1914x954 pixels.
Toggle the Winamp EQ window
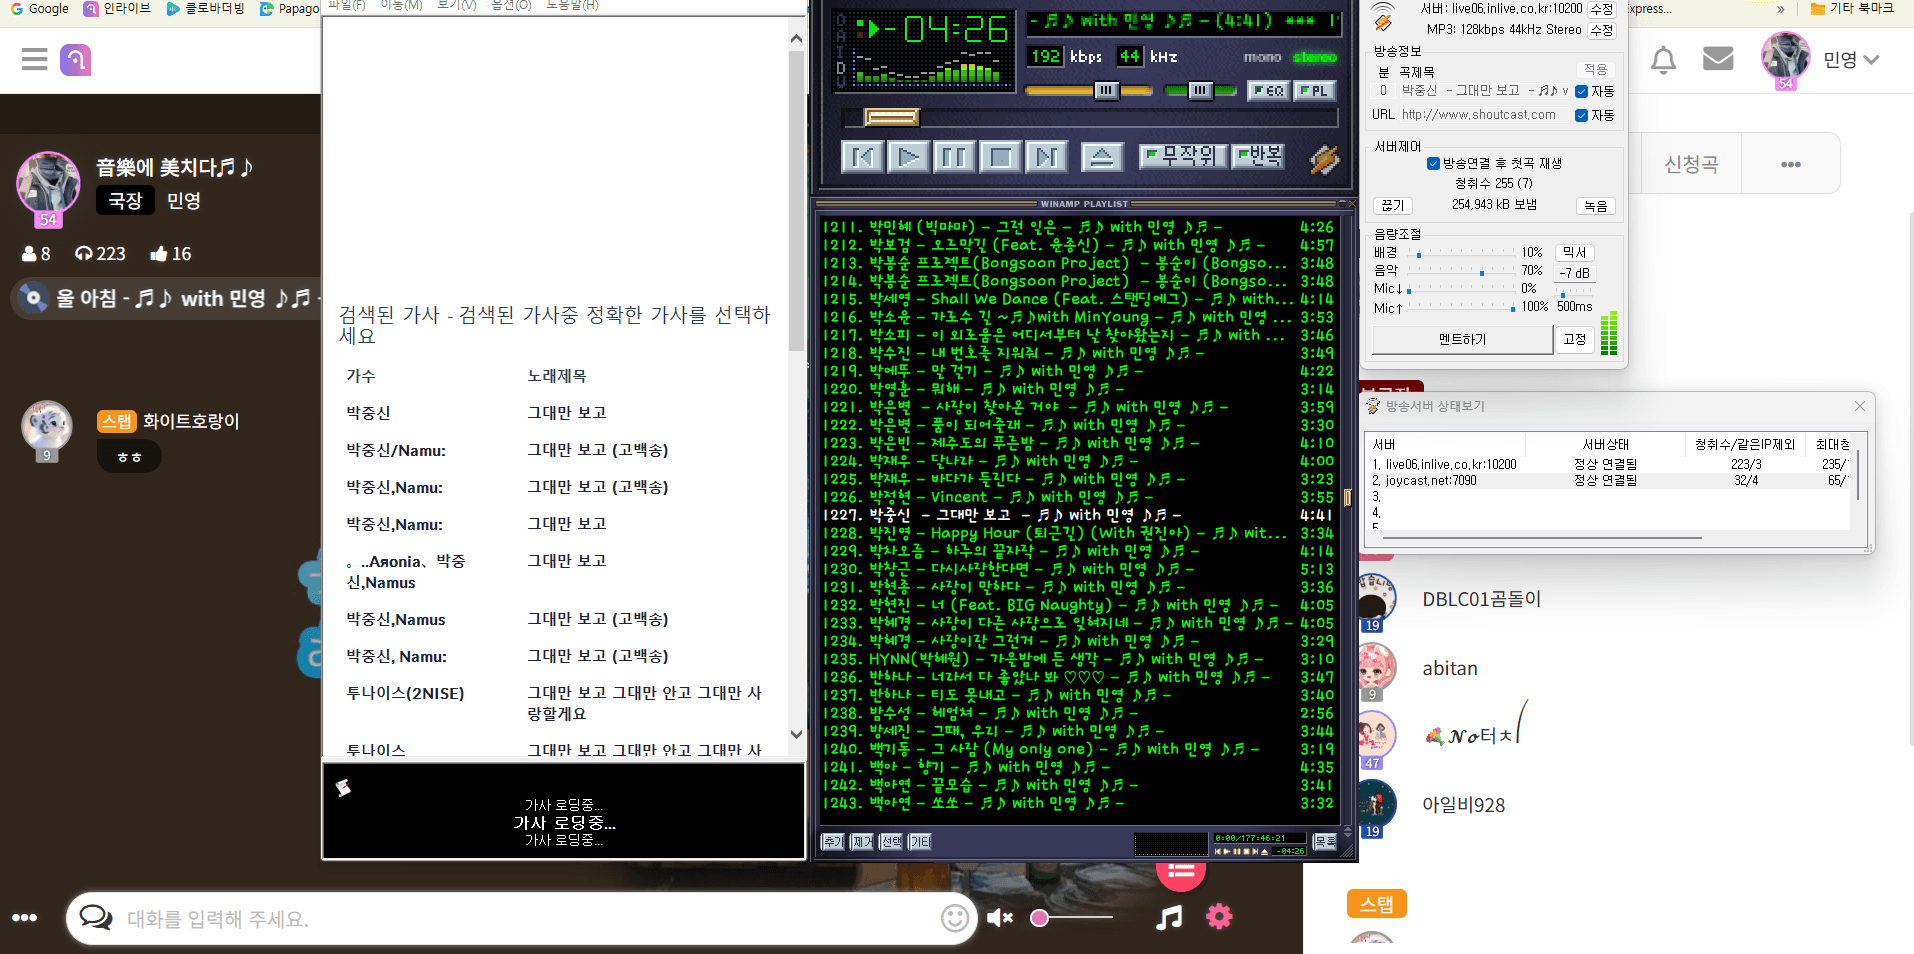click(1269, 91)
